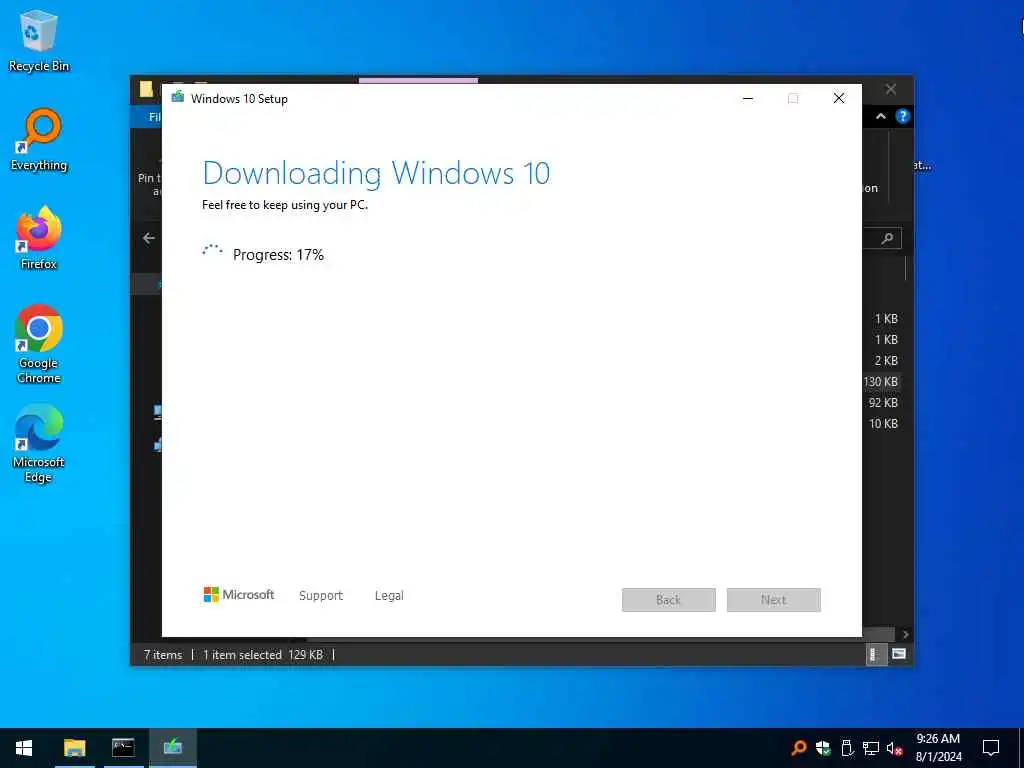Click the Progress: 17% text
Image resolution: width=1024 pixels, height=768 pixels.
(x=278, y=255)
